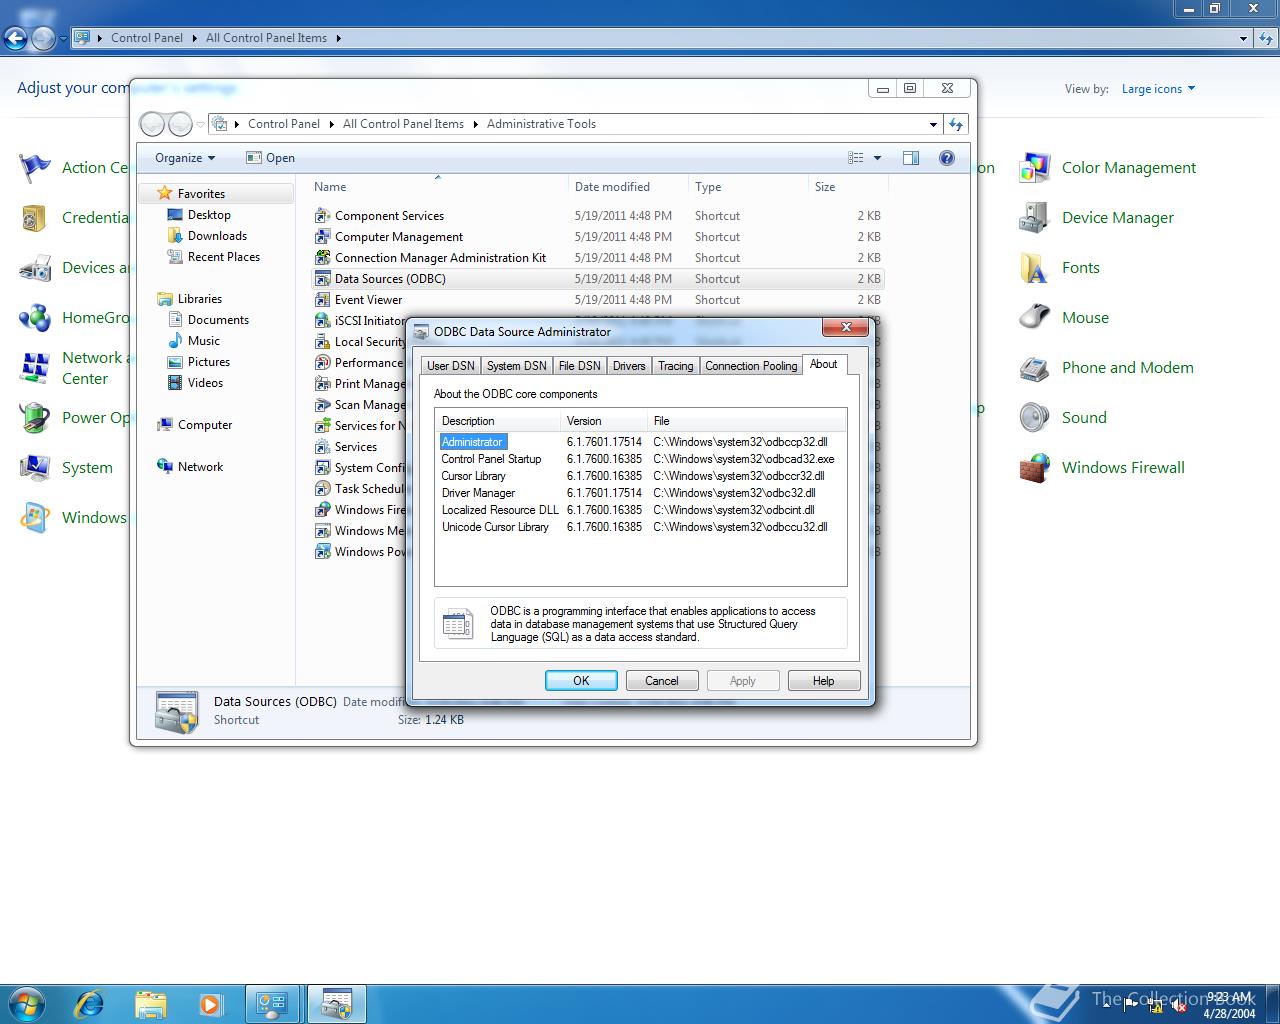This screenshot has height=1024, width=1280.
Task: Refresh the Administrative Tools folder
Action: pos(956,125)
